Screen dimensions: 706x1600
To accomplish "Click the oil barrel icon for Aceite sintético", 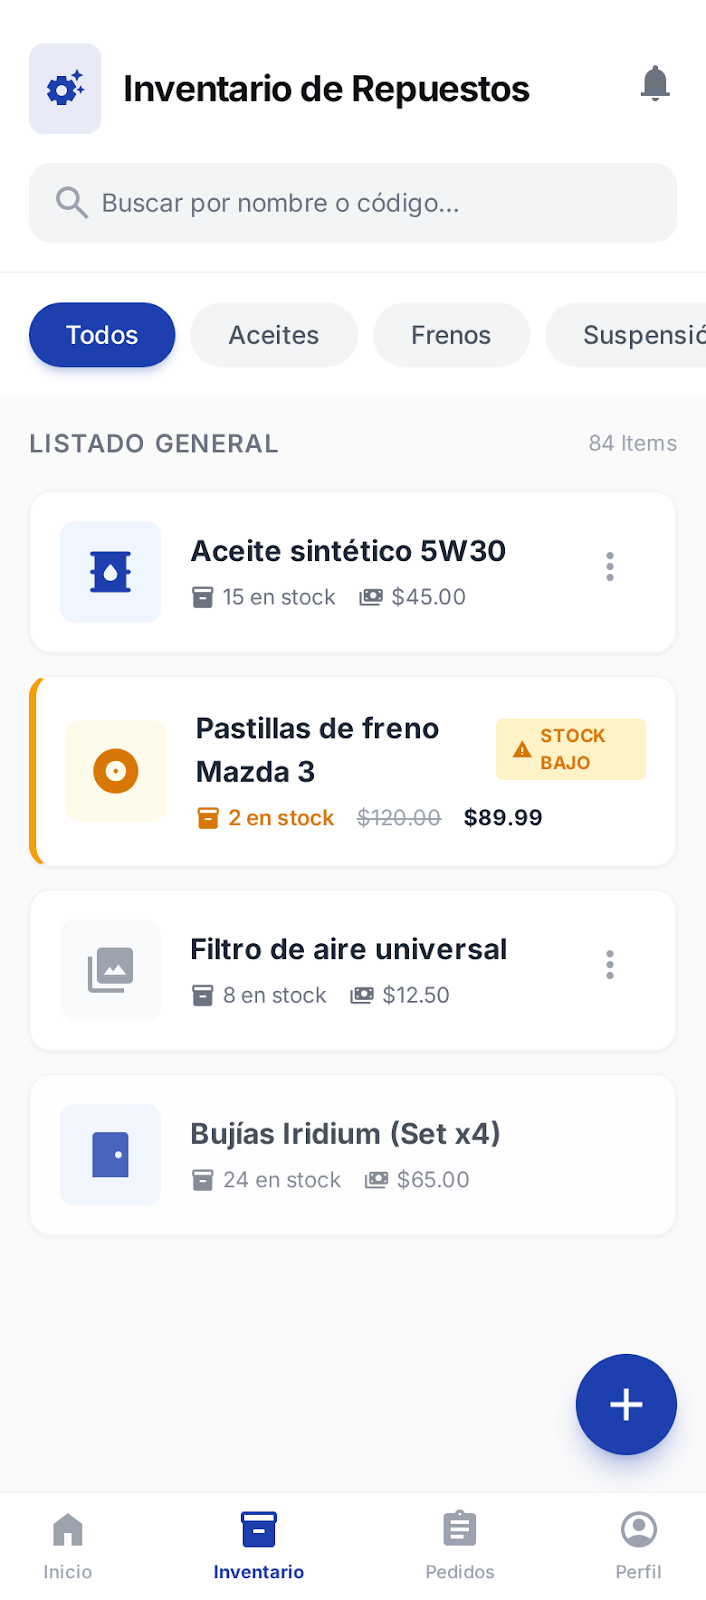I will pos(110,571).
